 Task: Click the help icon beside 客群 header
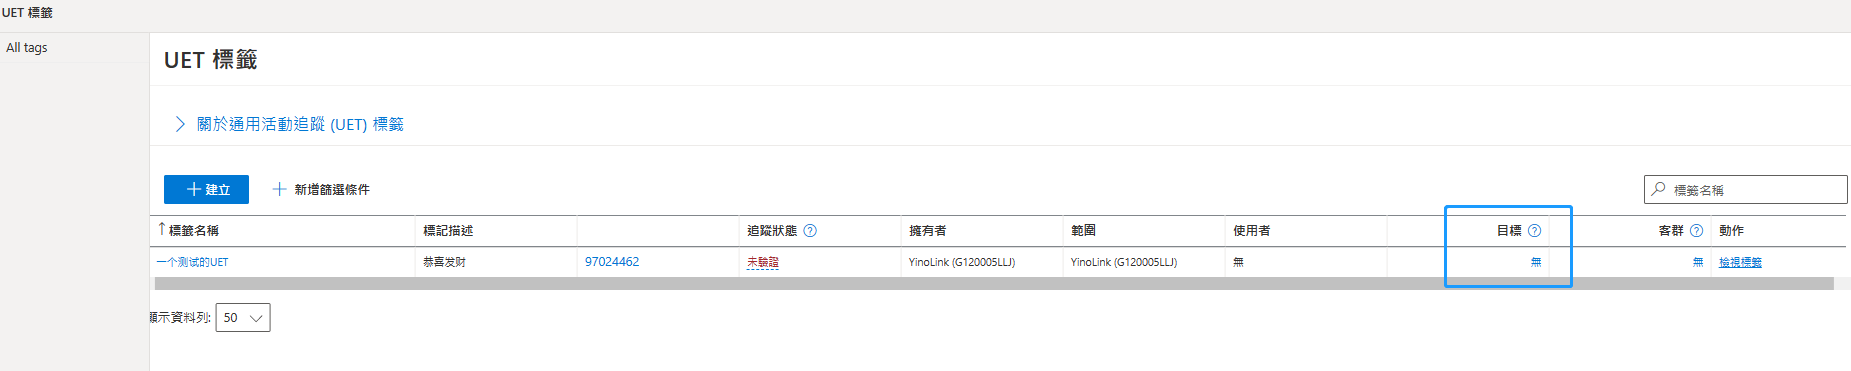click(x=1696, y=231)
